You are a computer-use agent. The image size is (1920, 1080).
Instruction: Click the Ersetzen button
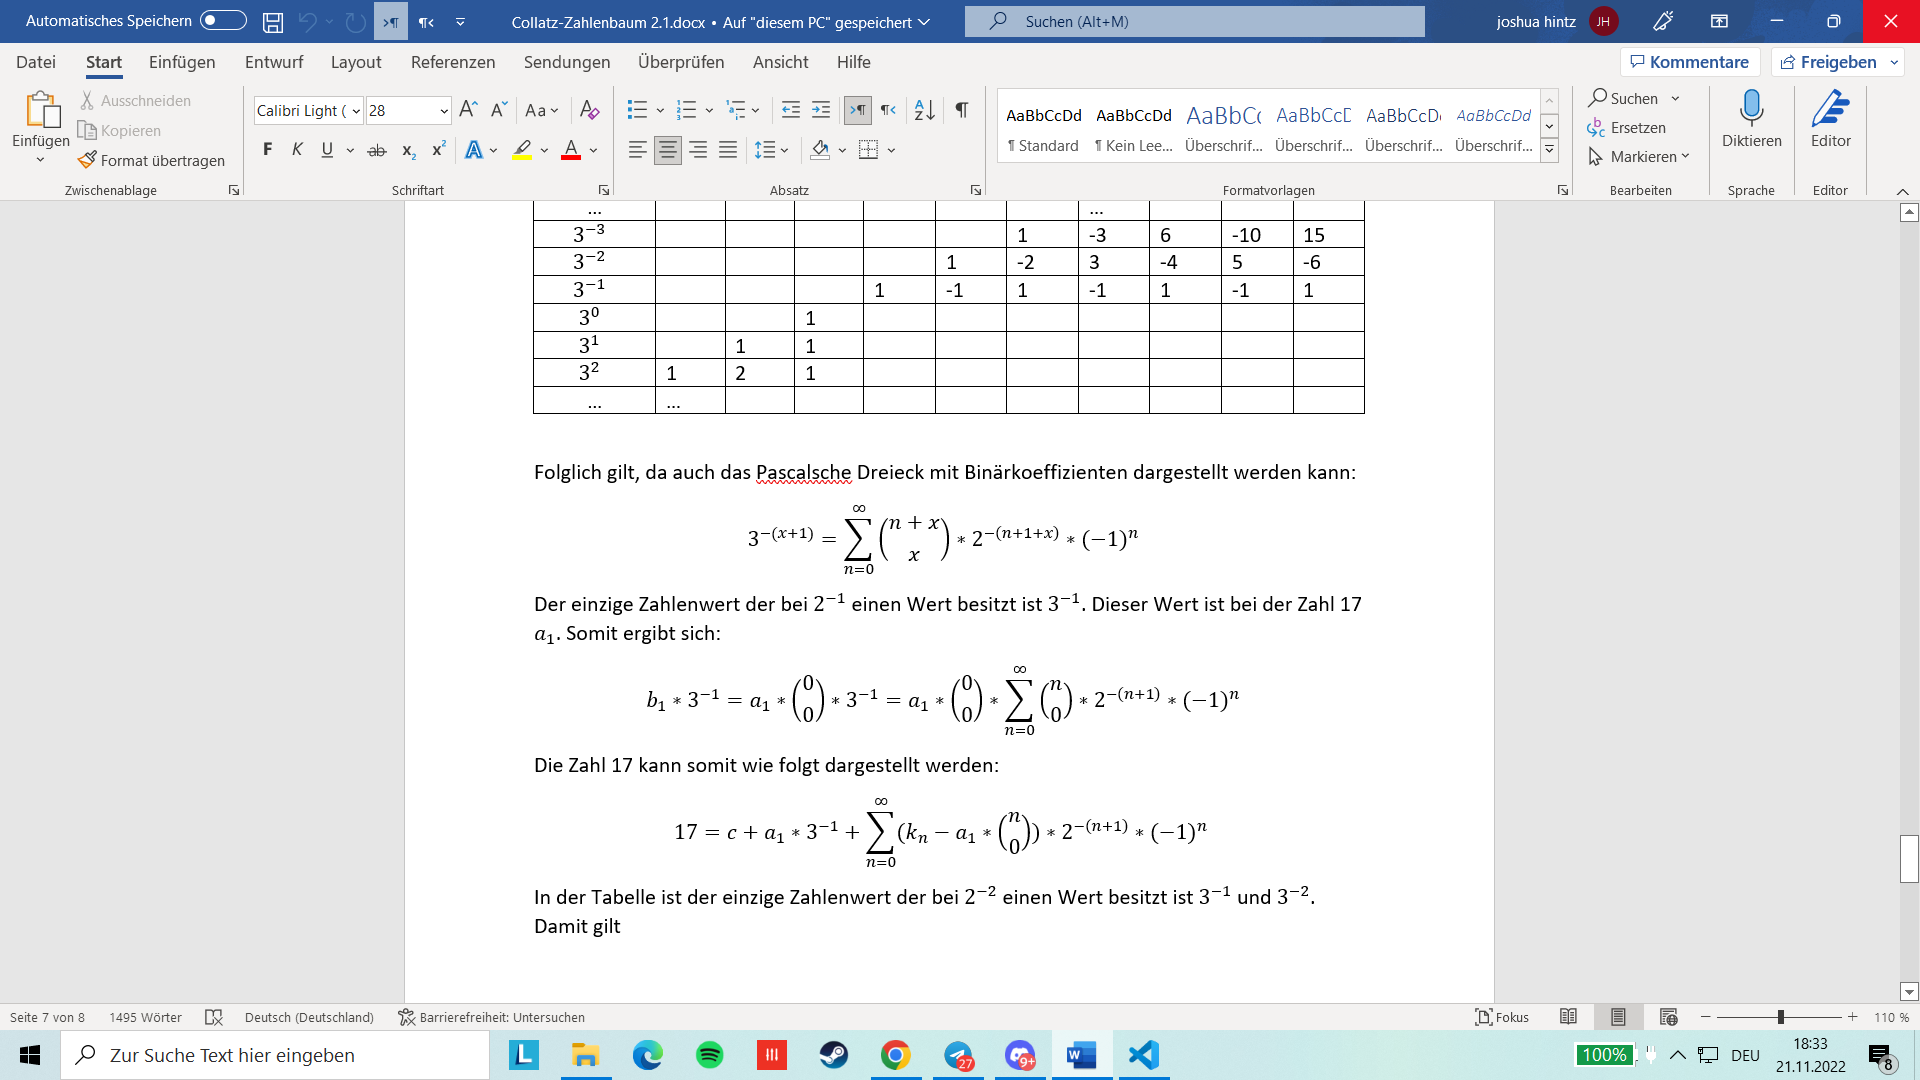coord(1627,128)
